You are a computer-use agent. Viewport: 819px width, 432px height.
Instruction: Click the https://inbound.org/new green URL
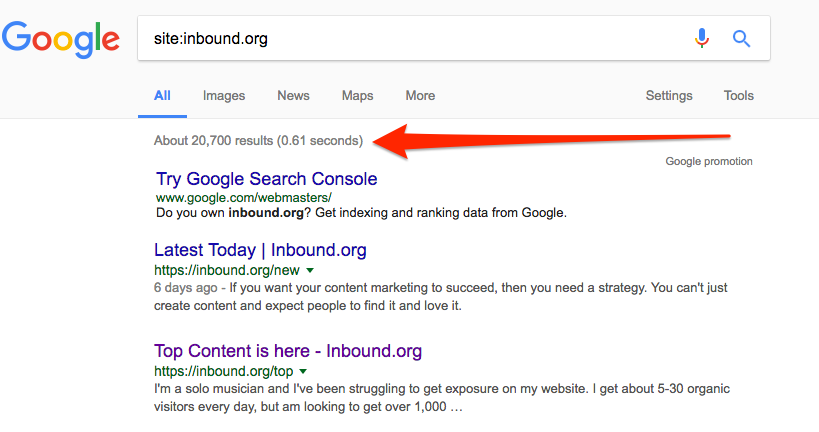(x=227, y=270)
